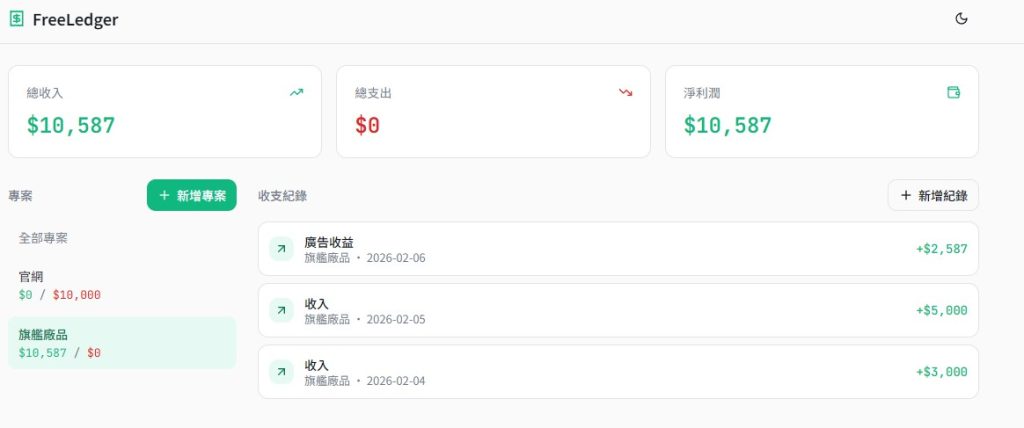Click the 淨利潤 wallet icon
Image resolution: width=1024 pixels, height=428 pixels.
point(953,92)
